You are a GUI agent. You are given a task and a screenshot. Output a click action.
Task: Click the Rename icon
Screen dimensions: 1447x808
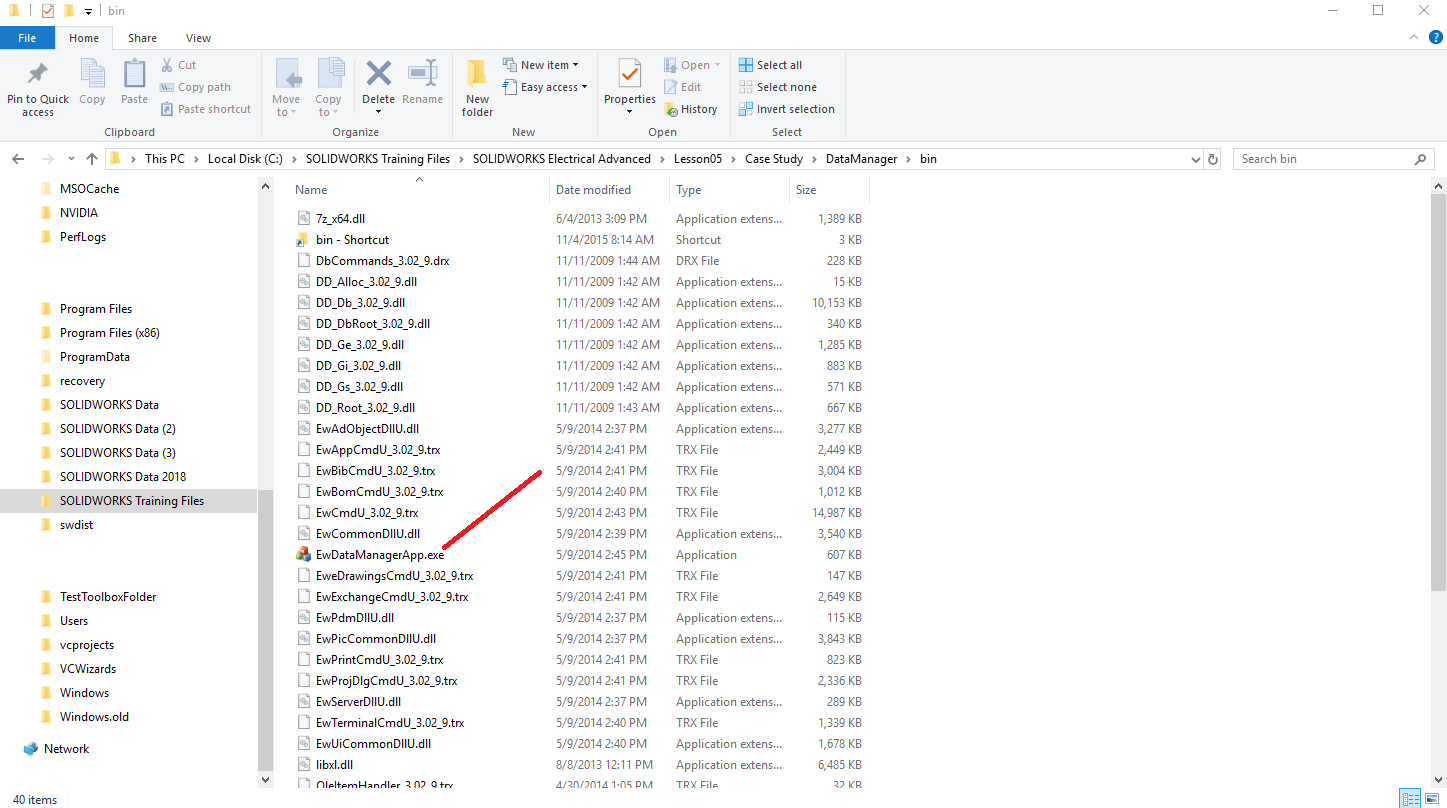[x=422, y=74]
